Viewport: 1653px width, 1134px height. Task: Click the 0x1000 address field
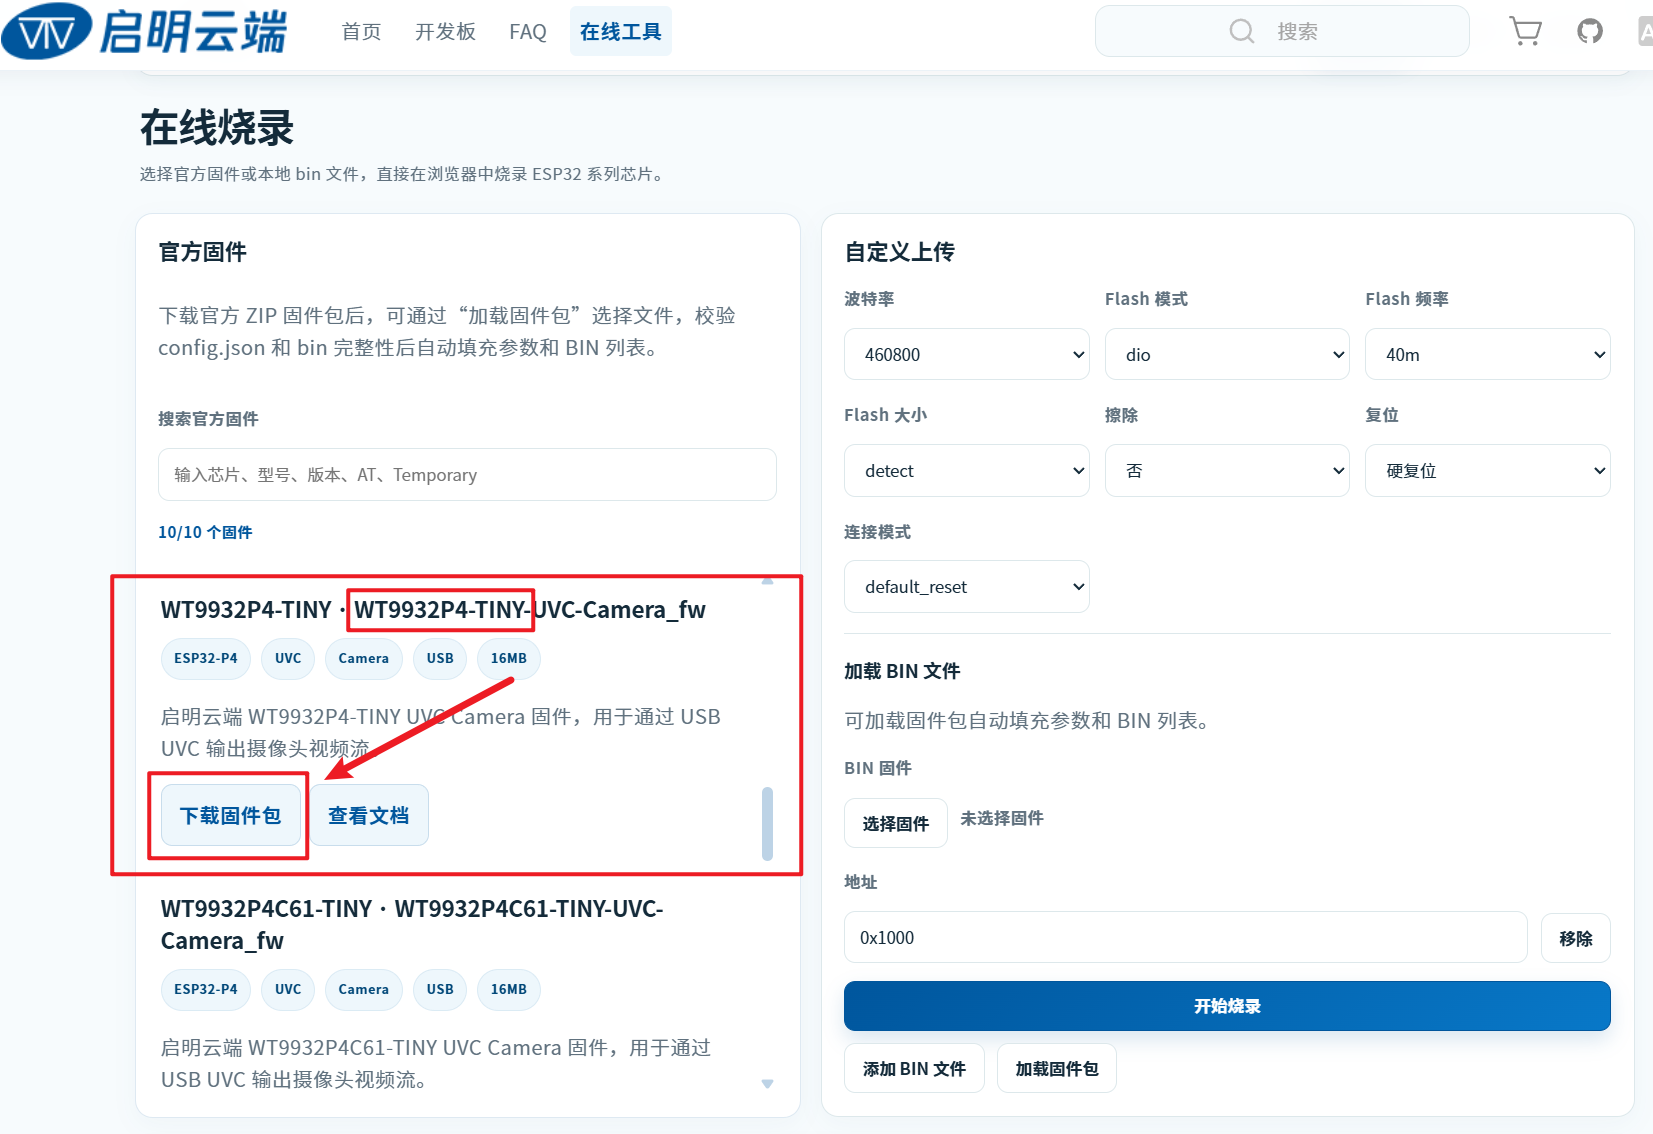click(1185, 938)
